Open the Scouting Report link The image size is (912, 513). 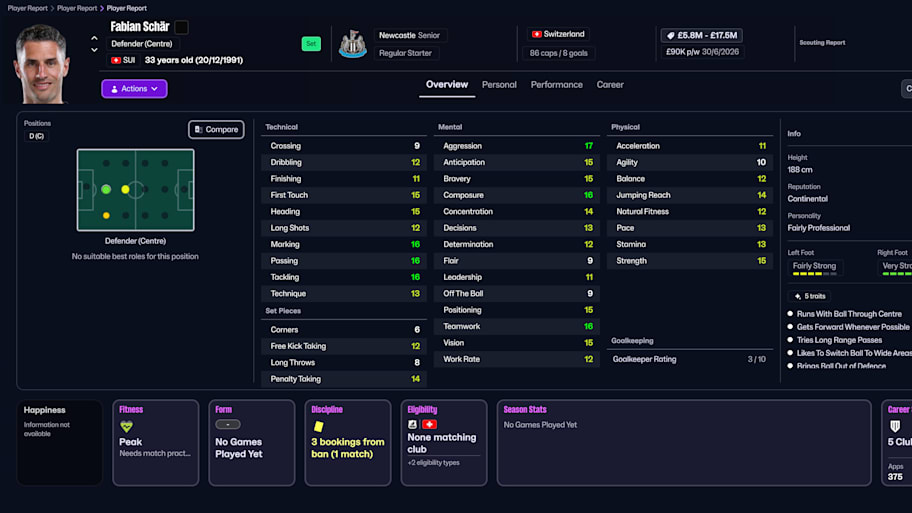[x=822, y=42]
